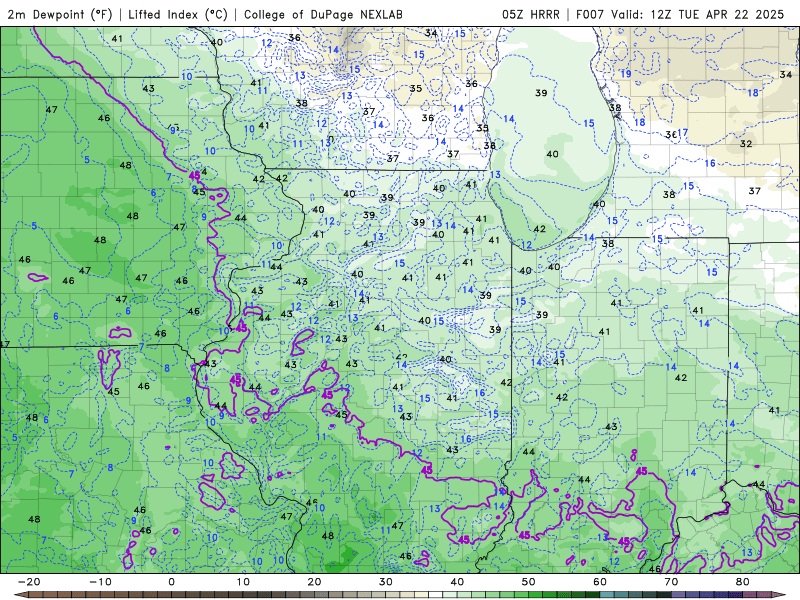Screen dimensions: 800x600
Task: Click the -20 label on the color scale
Action: coord(29,582)
